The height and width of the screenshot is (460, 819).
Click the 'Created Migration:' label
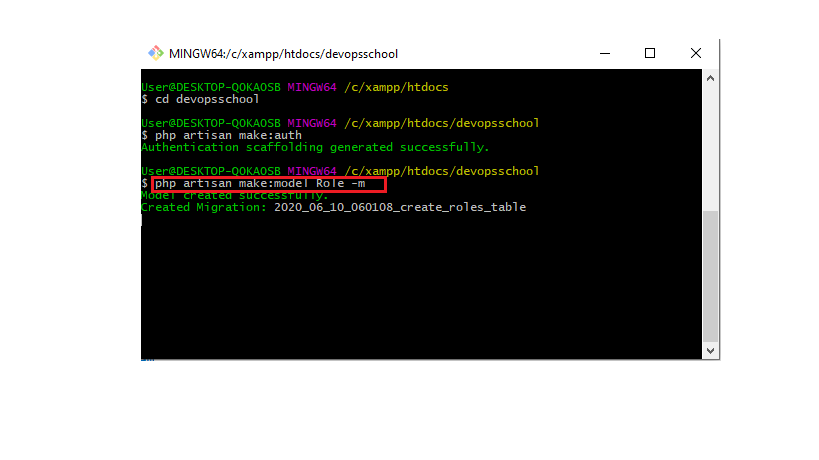pos(204,207)
